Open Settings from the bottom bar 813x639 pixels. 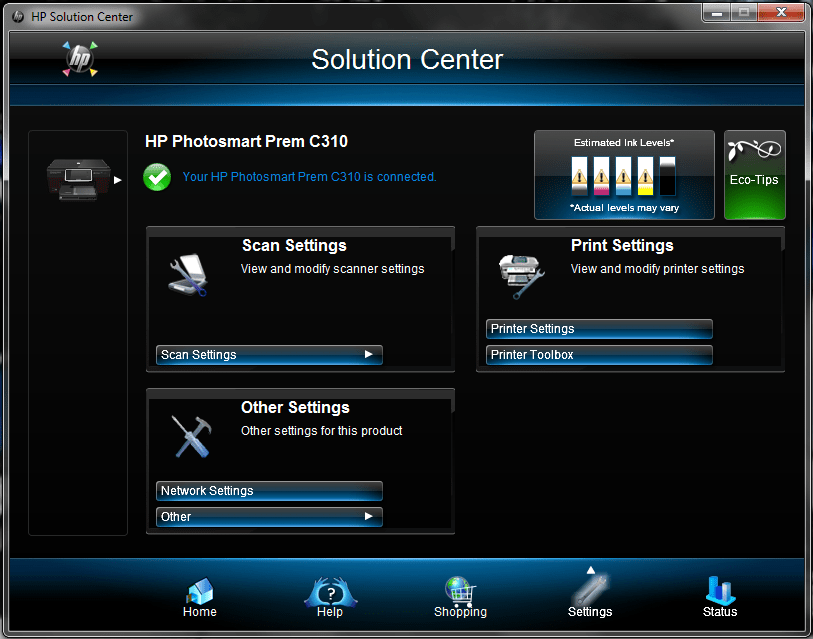coord(589,594)
